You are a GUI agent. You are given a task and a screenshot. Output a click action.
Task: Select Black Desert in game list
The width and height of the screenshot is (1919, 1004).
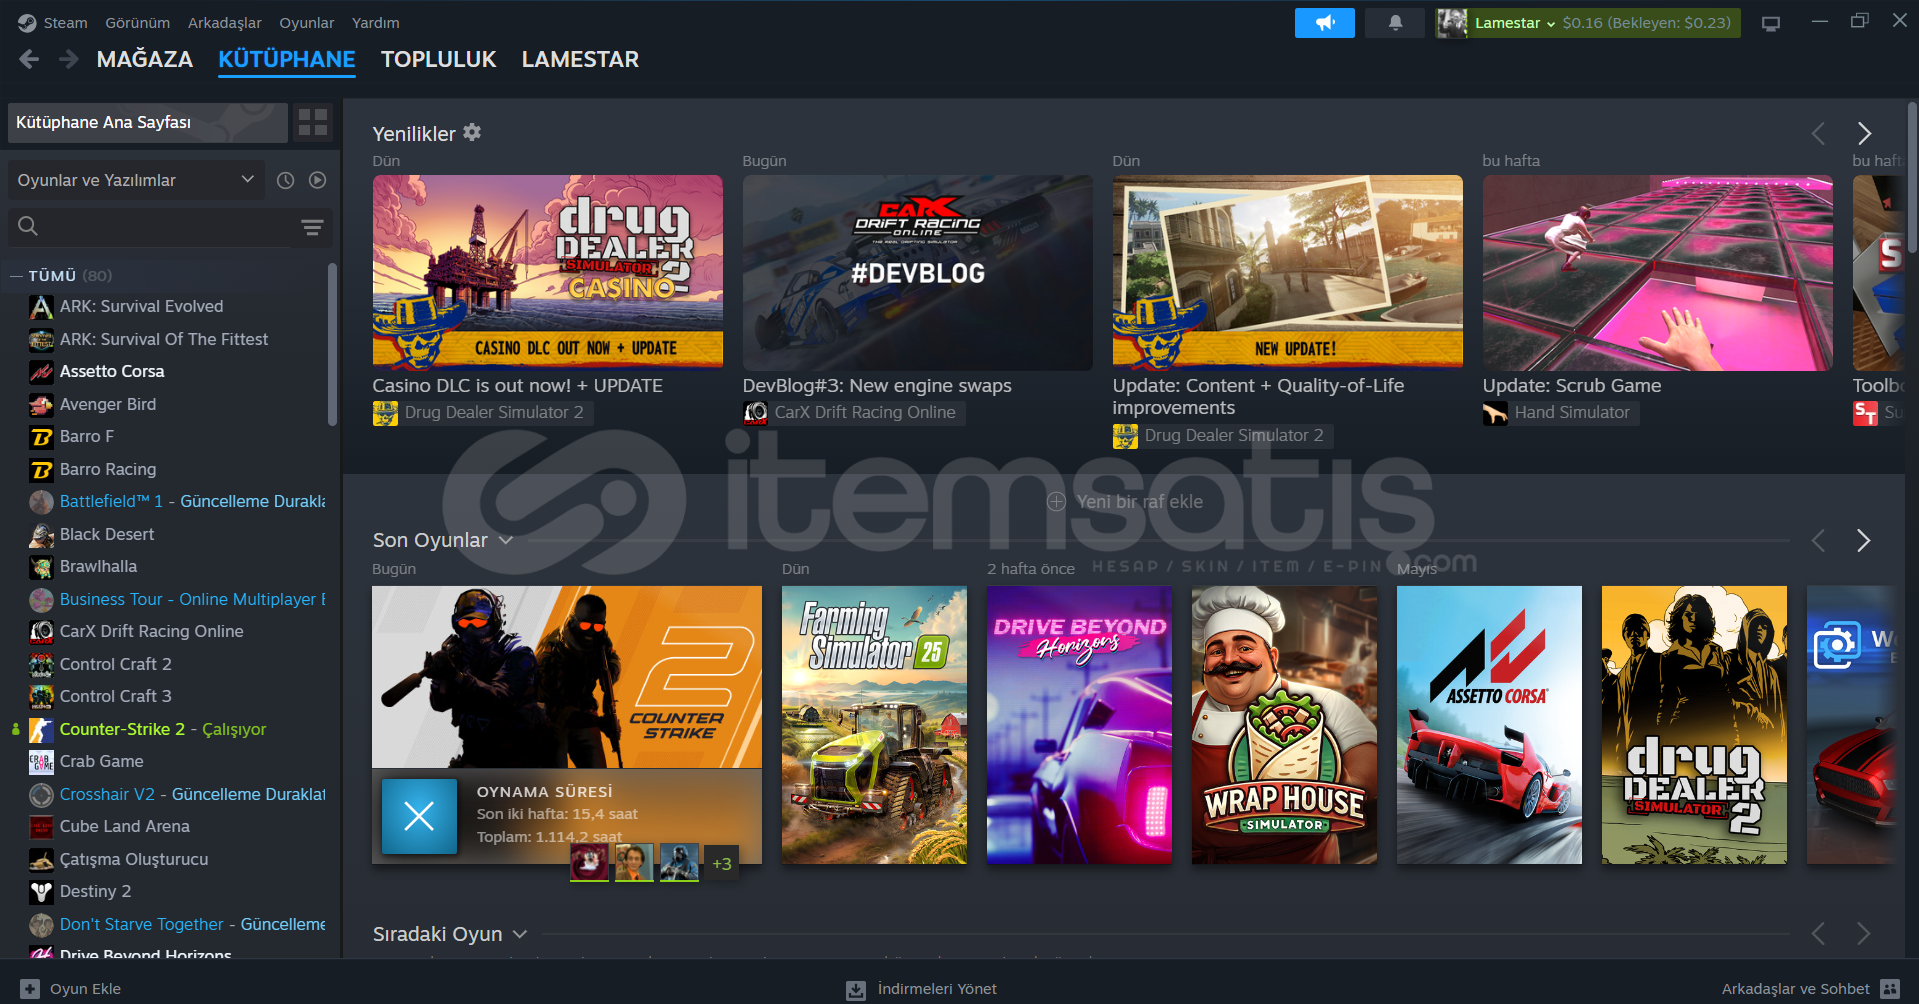coord(107,535)
